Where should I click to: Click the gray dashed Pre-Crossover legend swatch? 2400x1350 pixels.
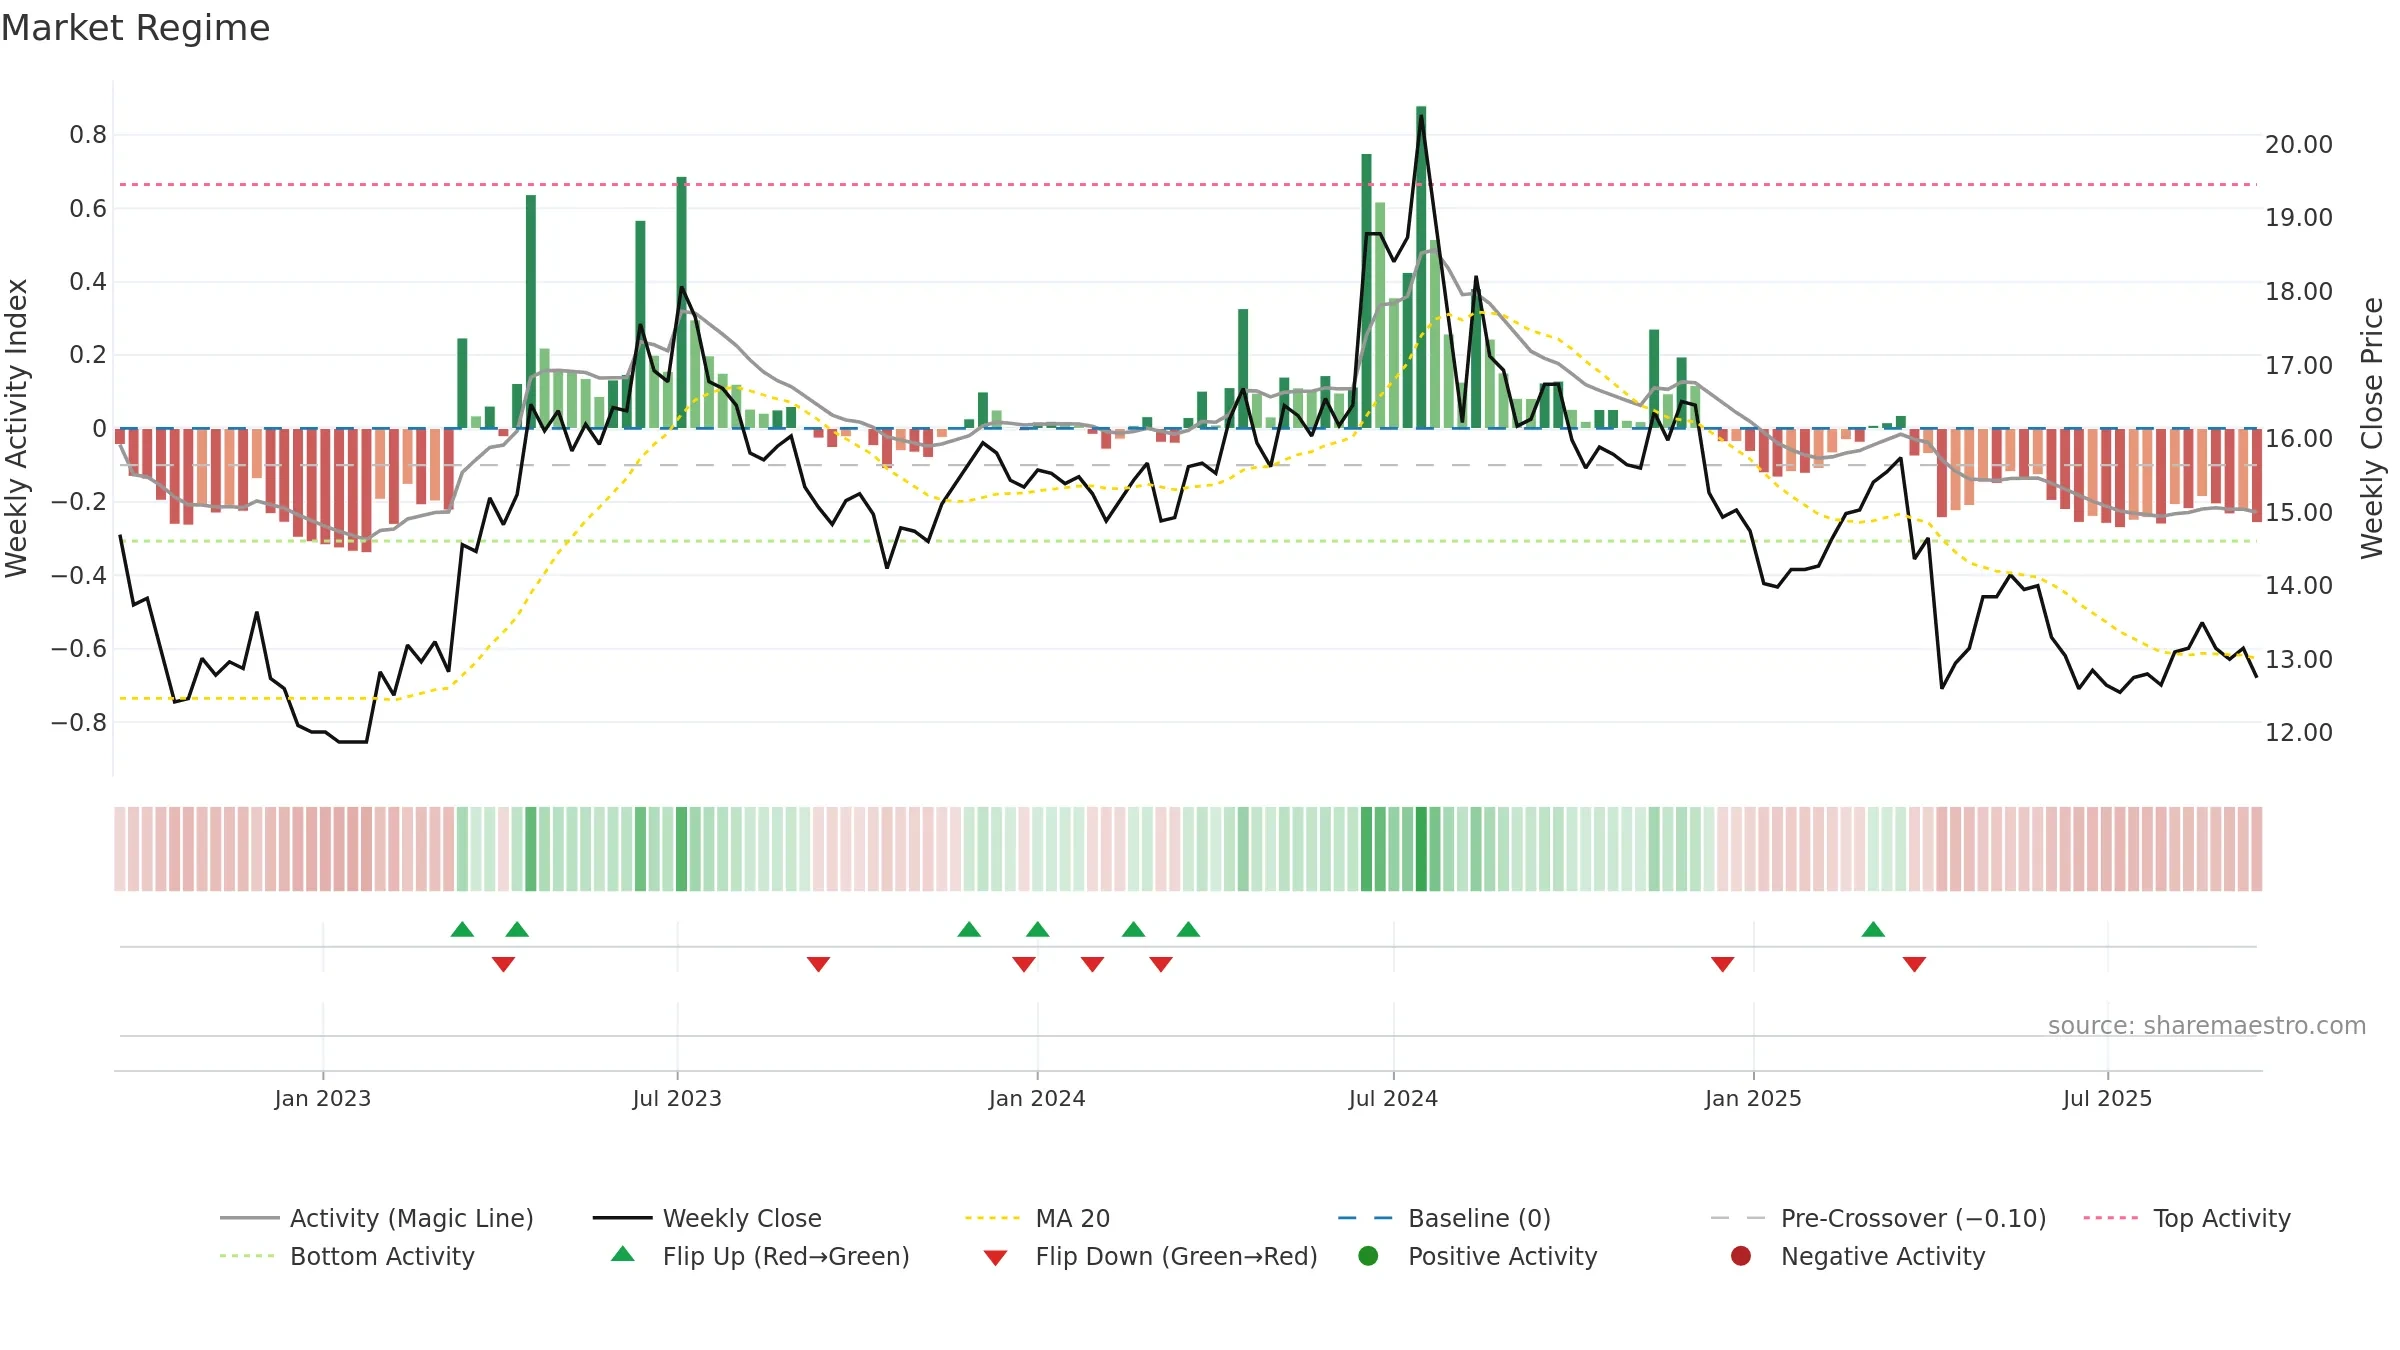tap(1738, 1218)
